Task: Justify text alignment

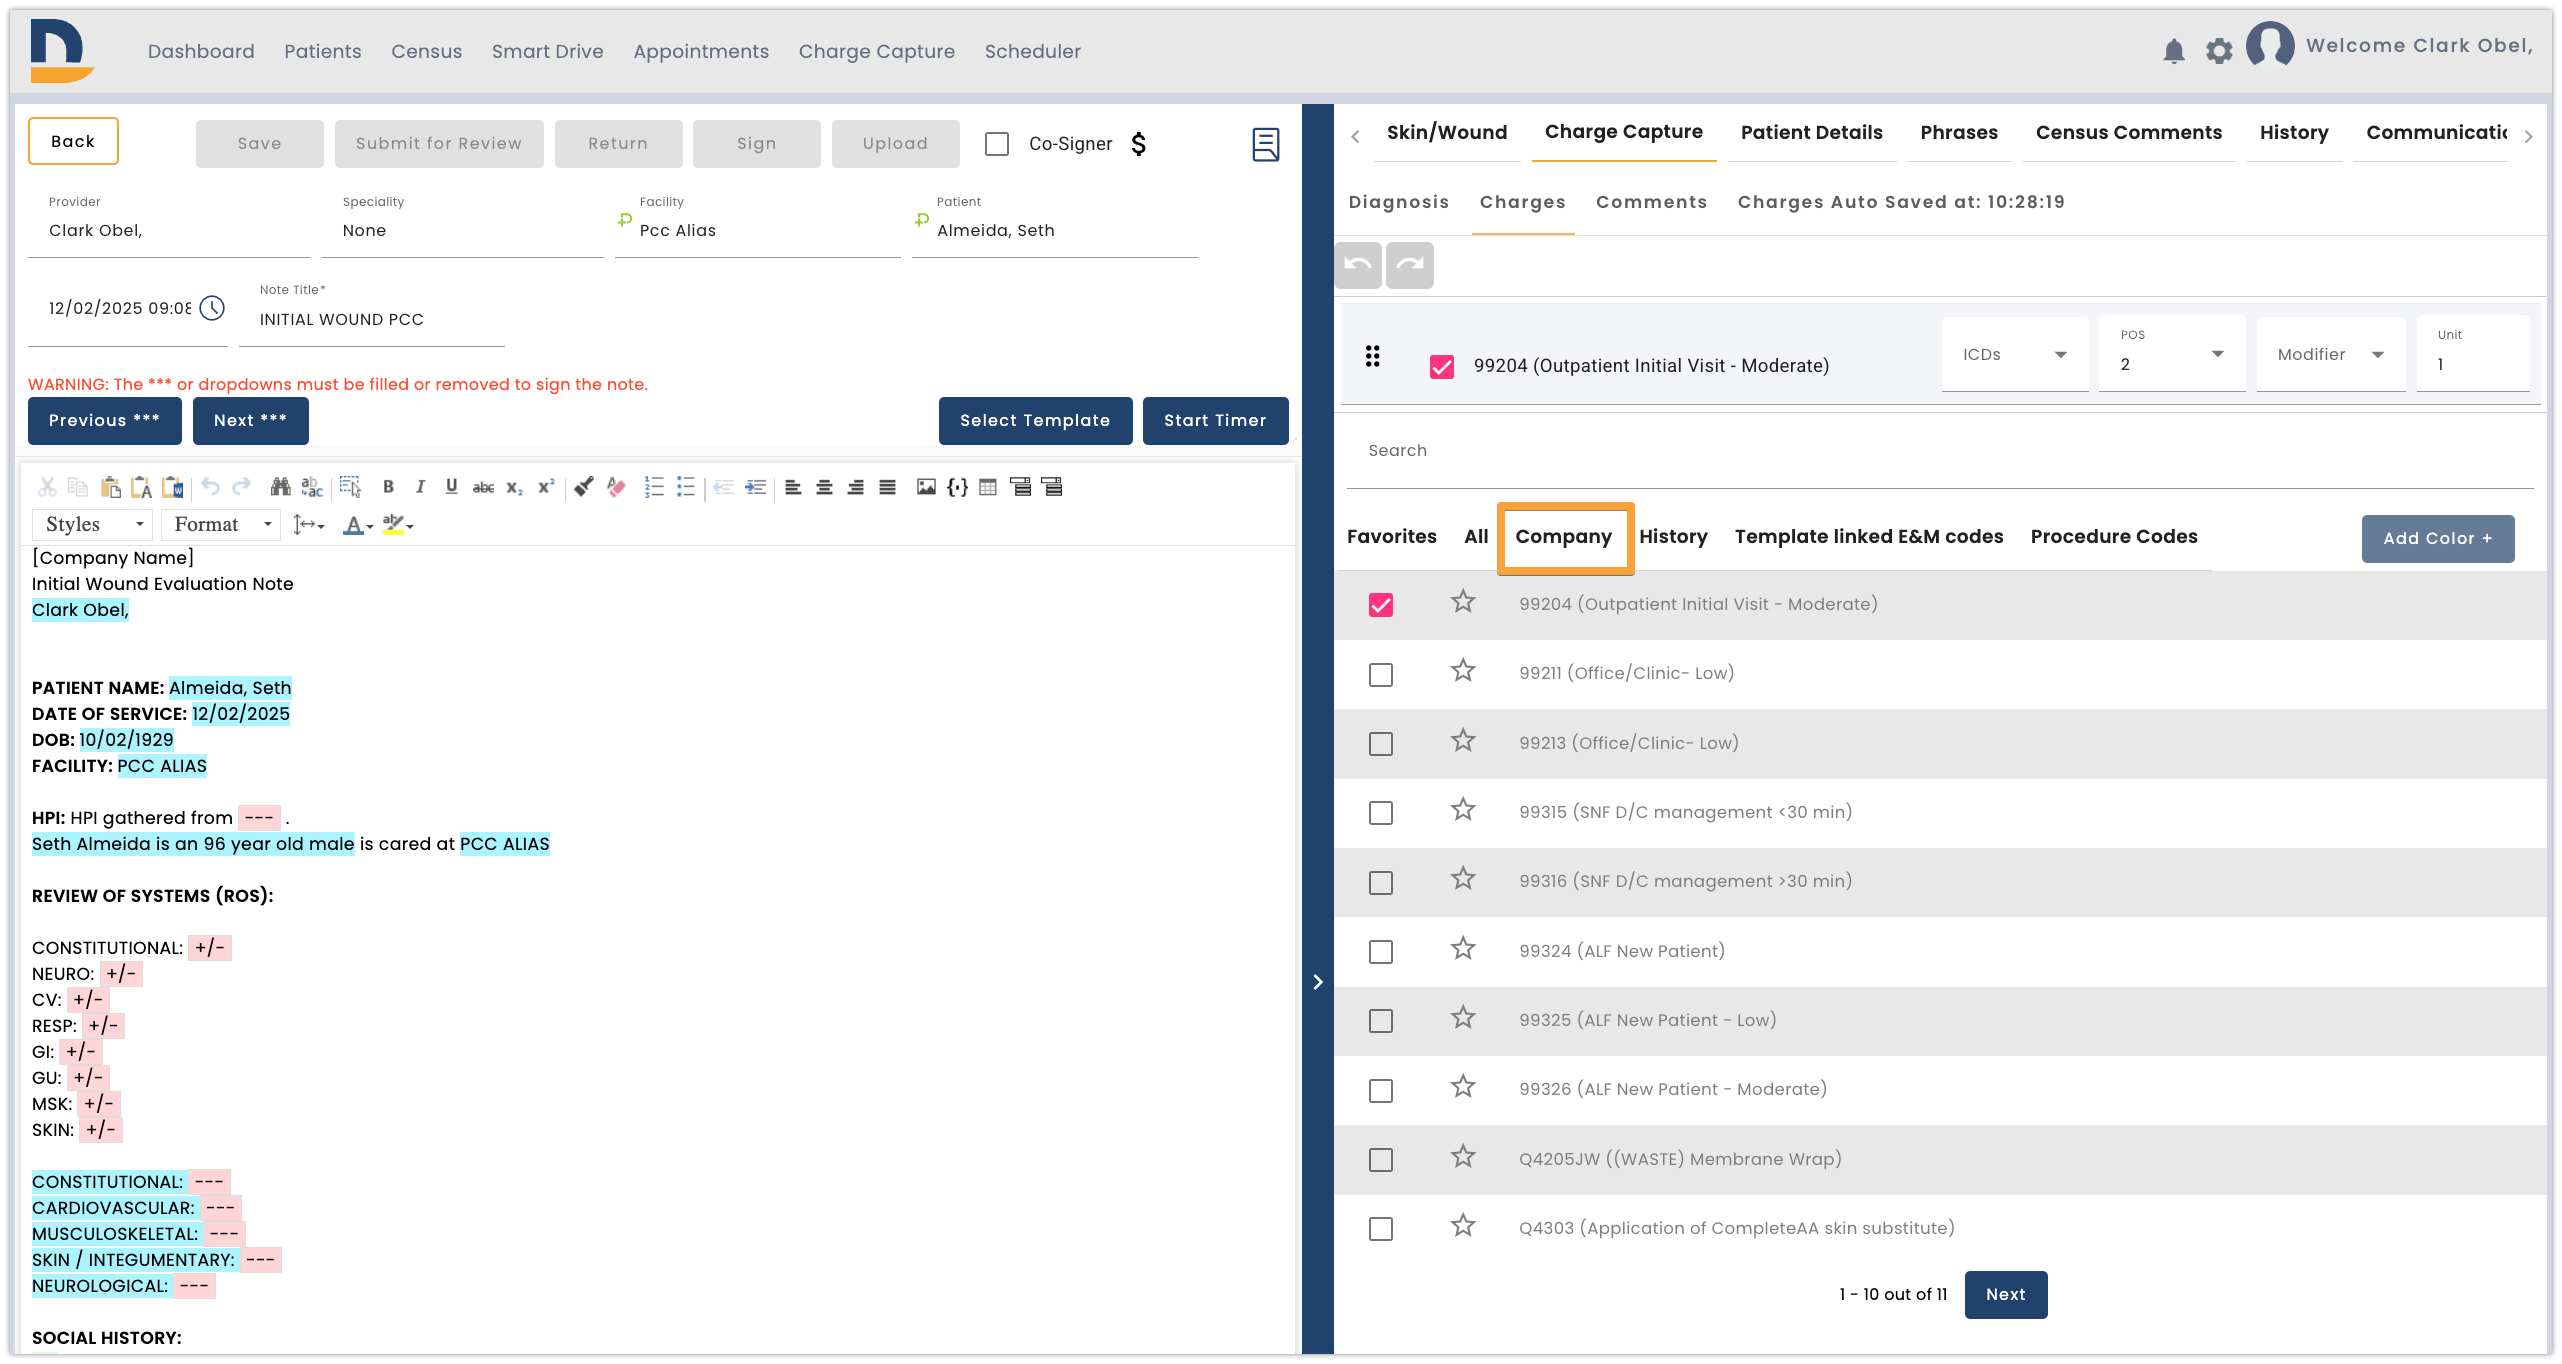Action: (887, 487)
